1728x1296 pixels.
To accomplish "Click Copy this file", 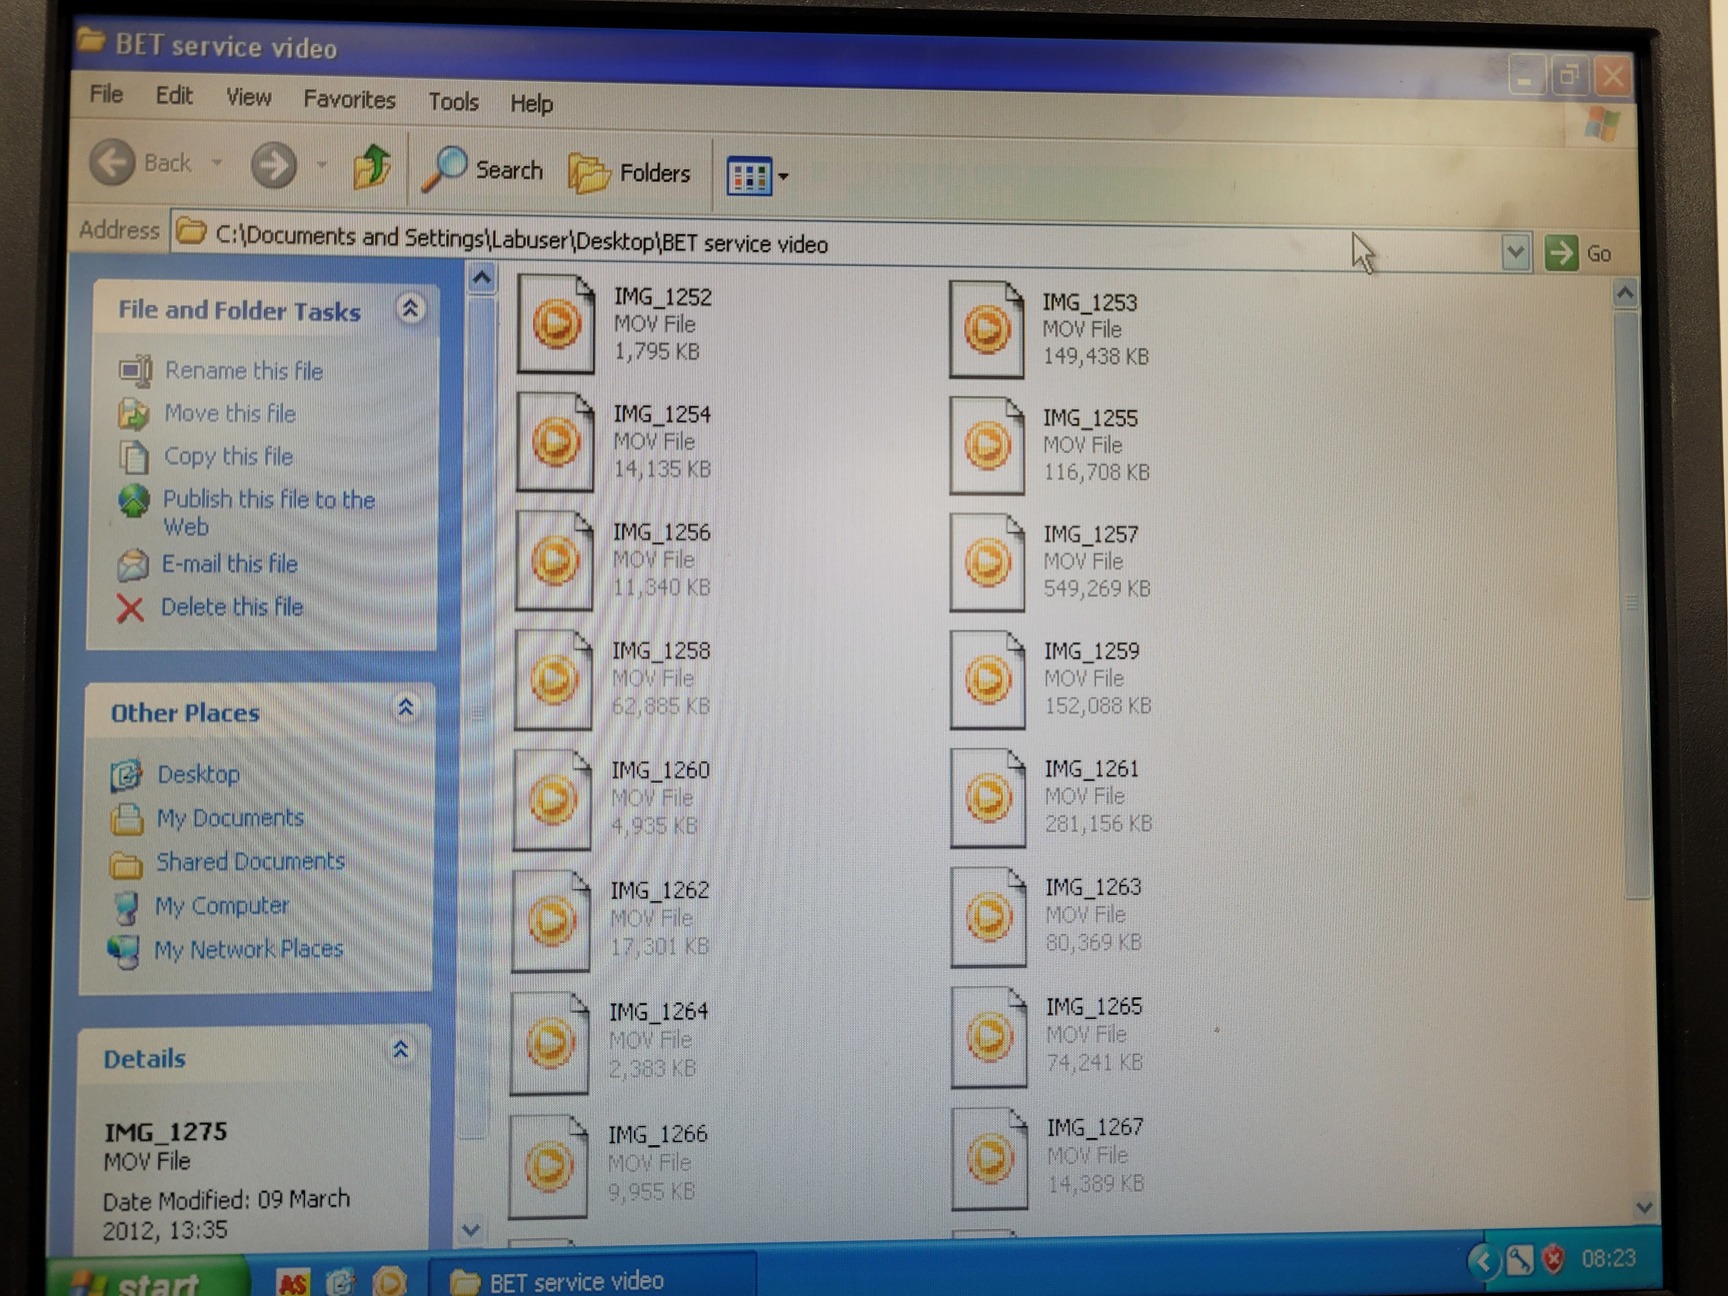I will coord(228,456).
